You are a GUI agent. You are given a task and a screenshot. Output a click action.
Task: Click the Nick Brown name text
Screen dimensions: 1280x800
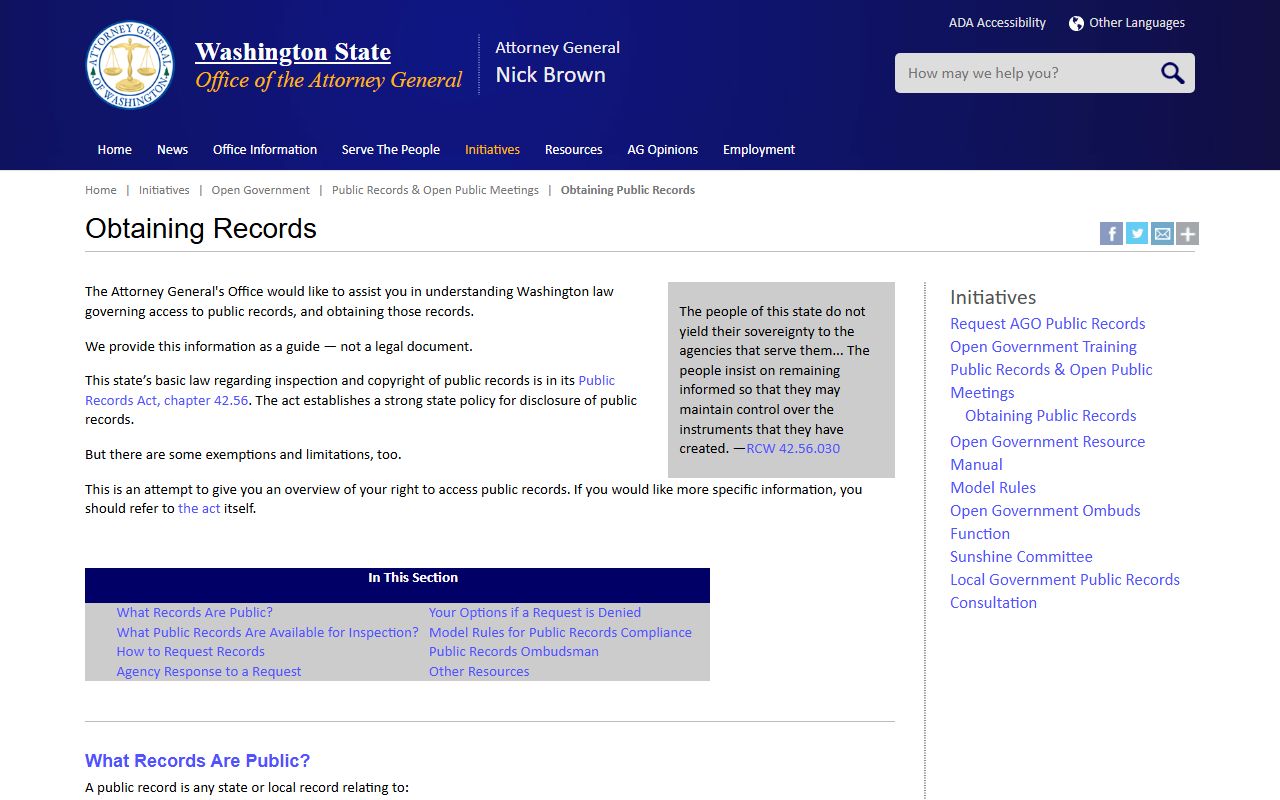550,75
